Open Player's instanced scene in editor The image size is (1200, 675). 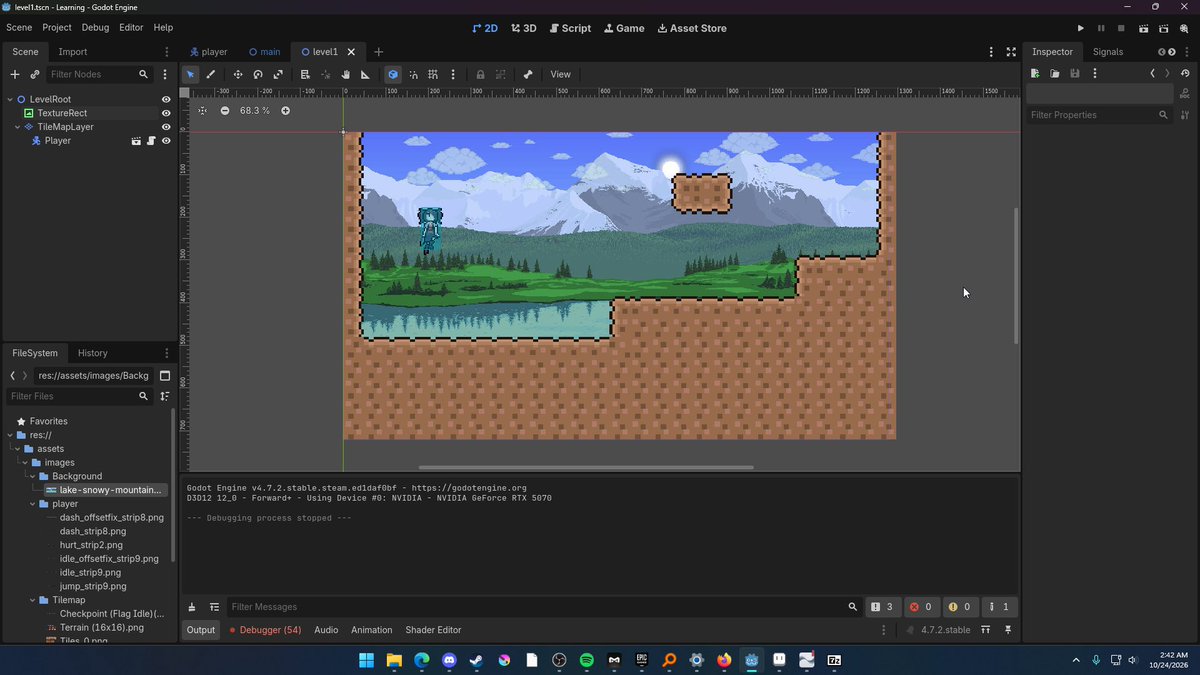pyautogui.click(x=136, y=141)
